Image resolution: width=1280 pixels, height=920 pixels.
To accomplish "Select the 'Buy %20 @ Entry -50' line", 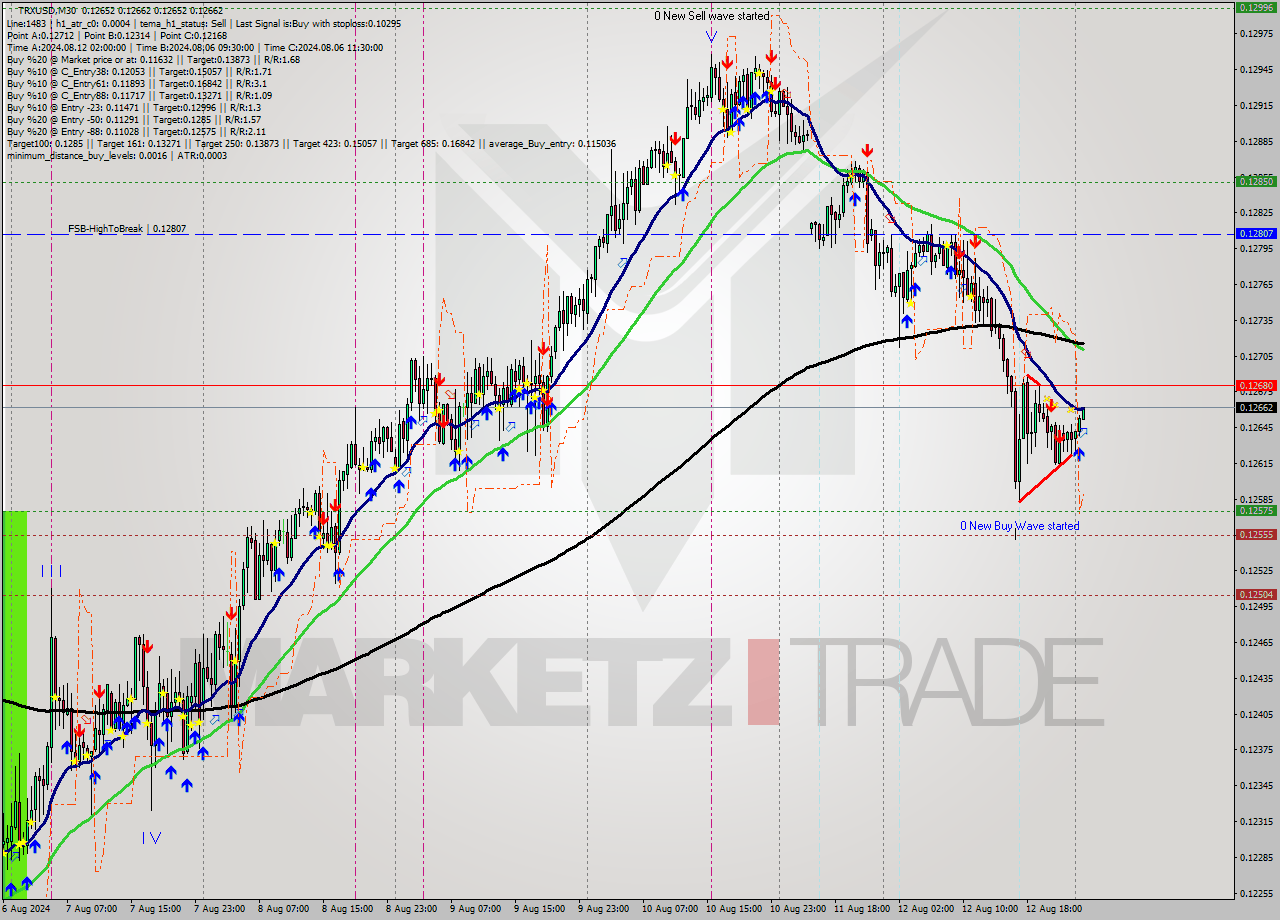I will (133, 119).
